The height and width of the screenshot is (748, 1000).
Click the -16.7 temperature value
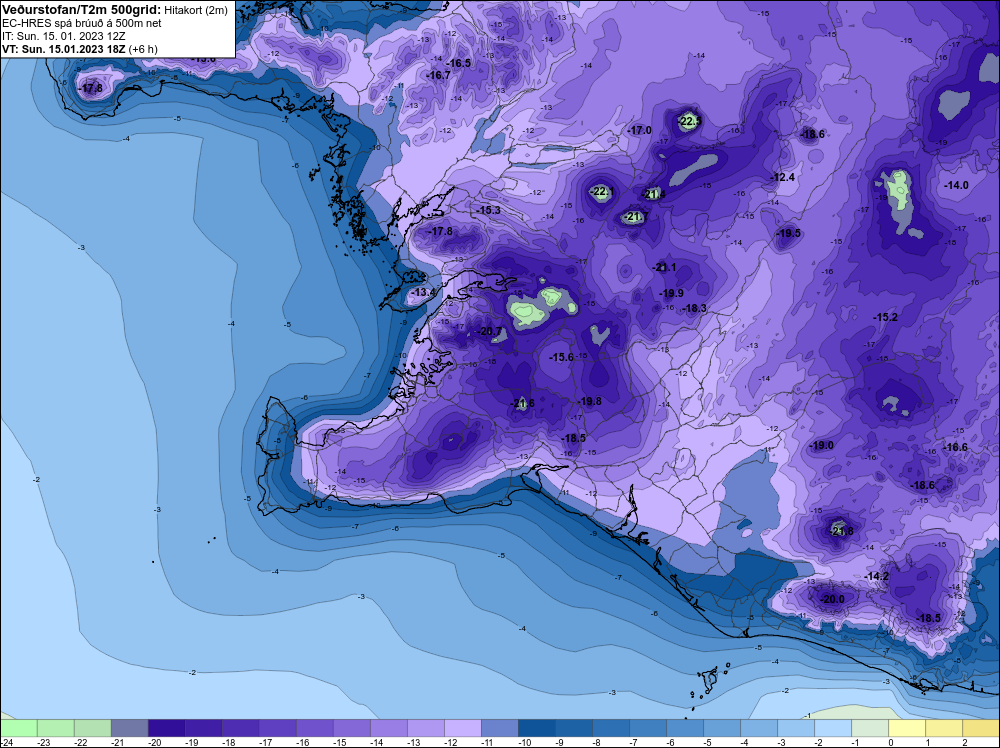[x=439, y=75]
